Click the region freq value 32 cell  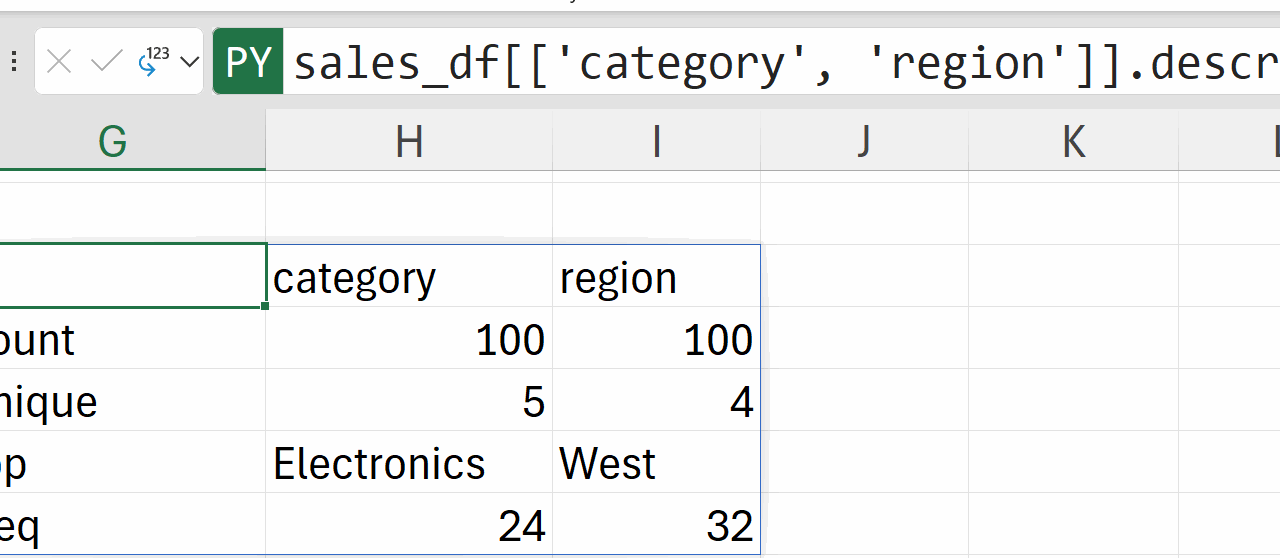pyautogui.click(x=656, y=526)
